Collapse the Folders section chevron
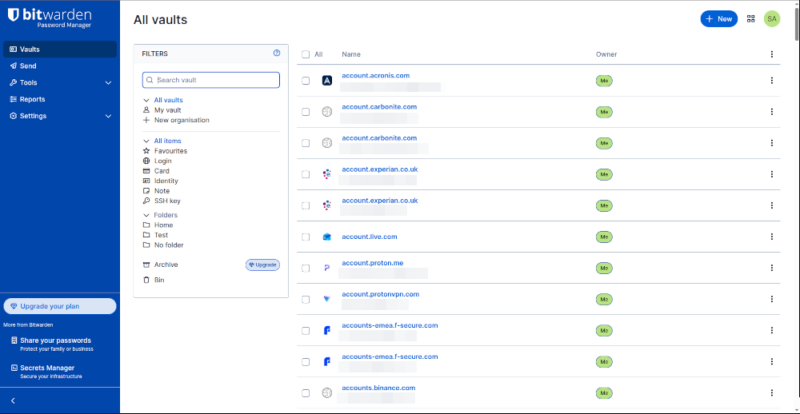 click(146, 215)
